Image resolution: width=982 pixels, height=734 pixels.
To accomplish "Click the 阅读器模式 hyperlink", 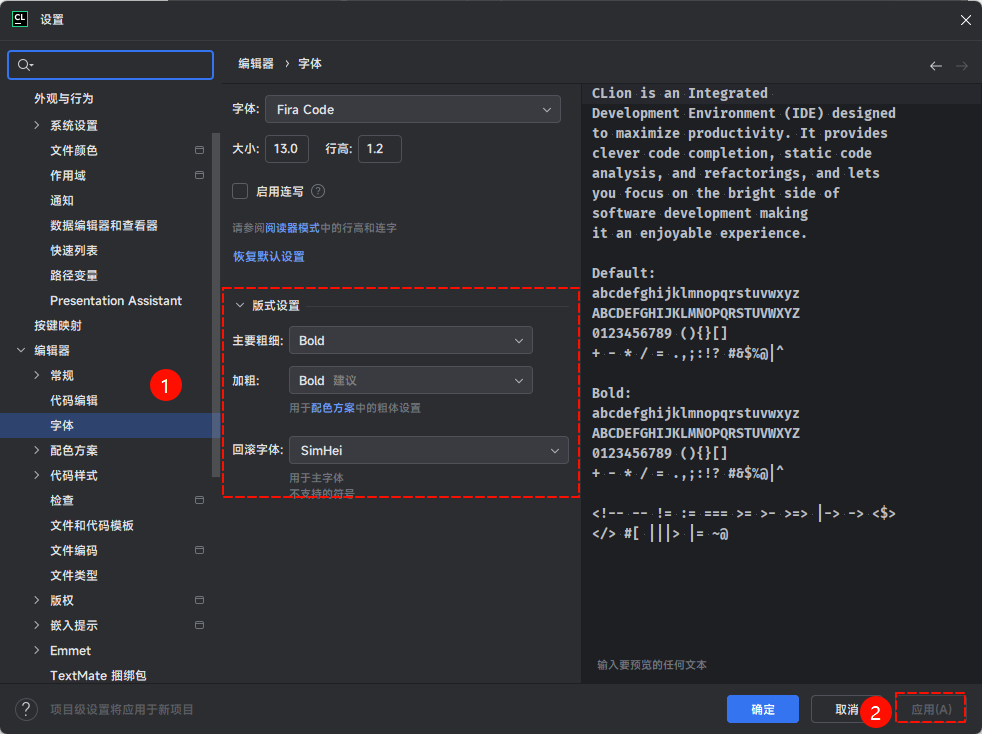I will tap(292, 229).
